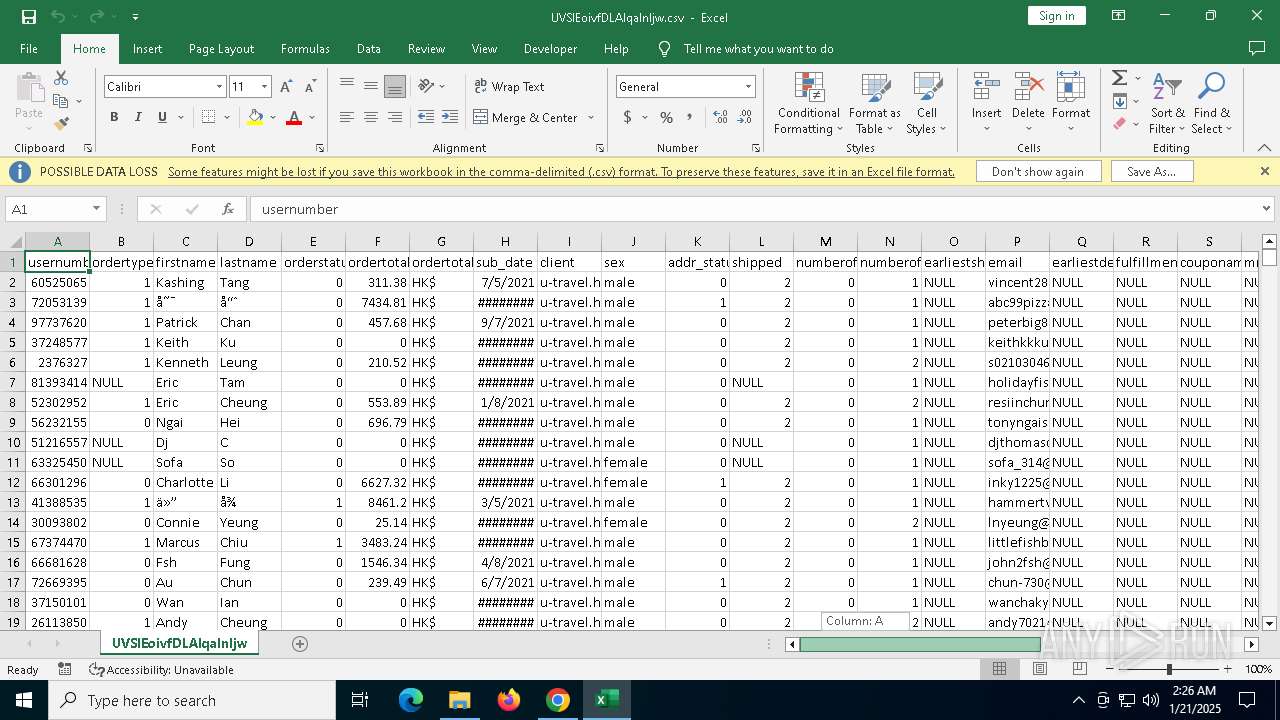Click Don't show again button
Screen dimensions: 1280x720
pos(1037,172)
